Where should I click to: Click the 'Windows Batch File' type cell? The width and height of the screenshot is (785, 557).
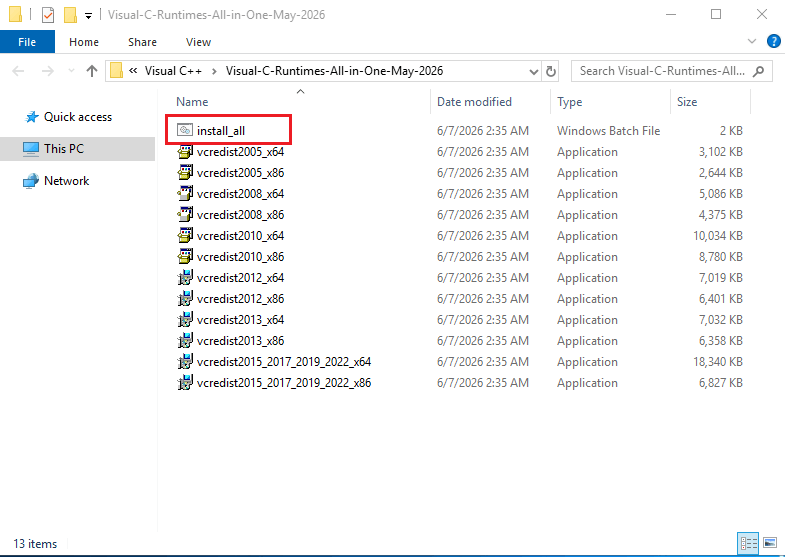pos(608,131)
